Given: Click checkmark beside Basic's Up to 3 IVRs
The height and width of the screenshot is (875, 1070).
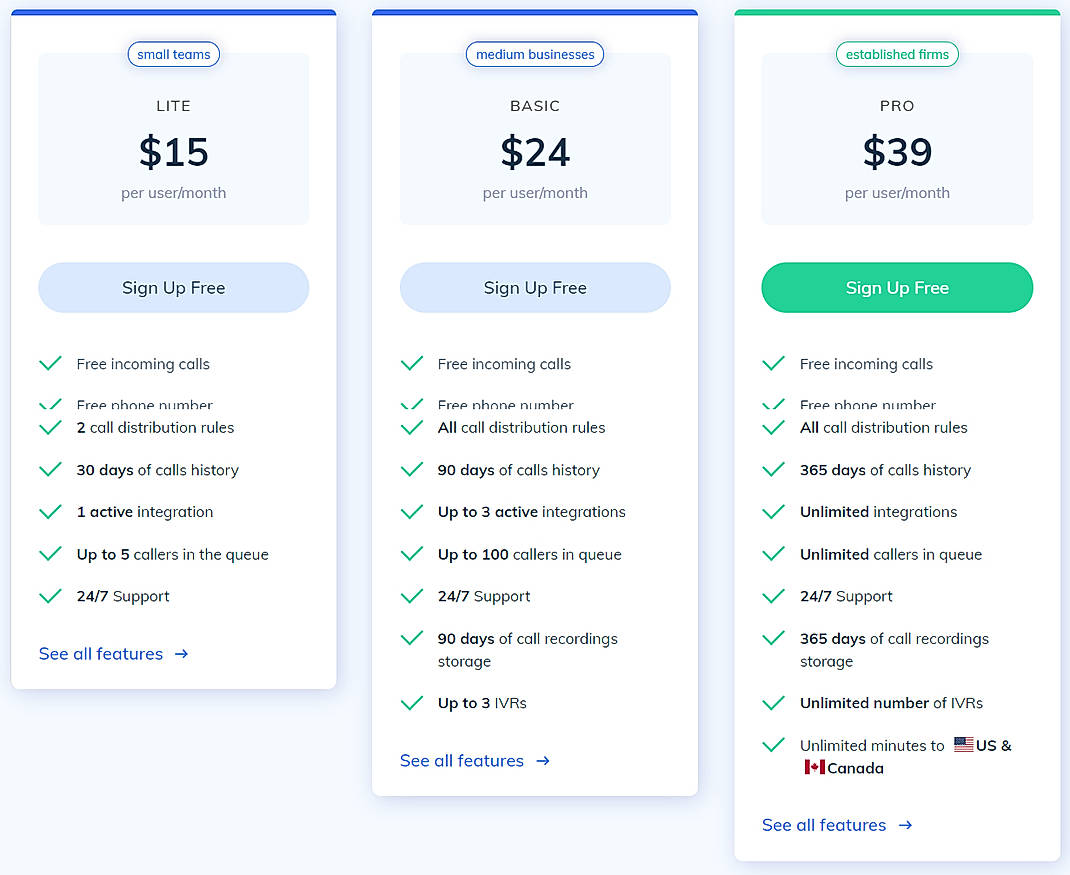Looking at the screenshot, I should 411,703.
